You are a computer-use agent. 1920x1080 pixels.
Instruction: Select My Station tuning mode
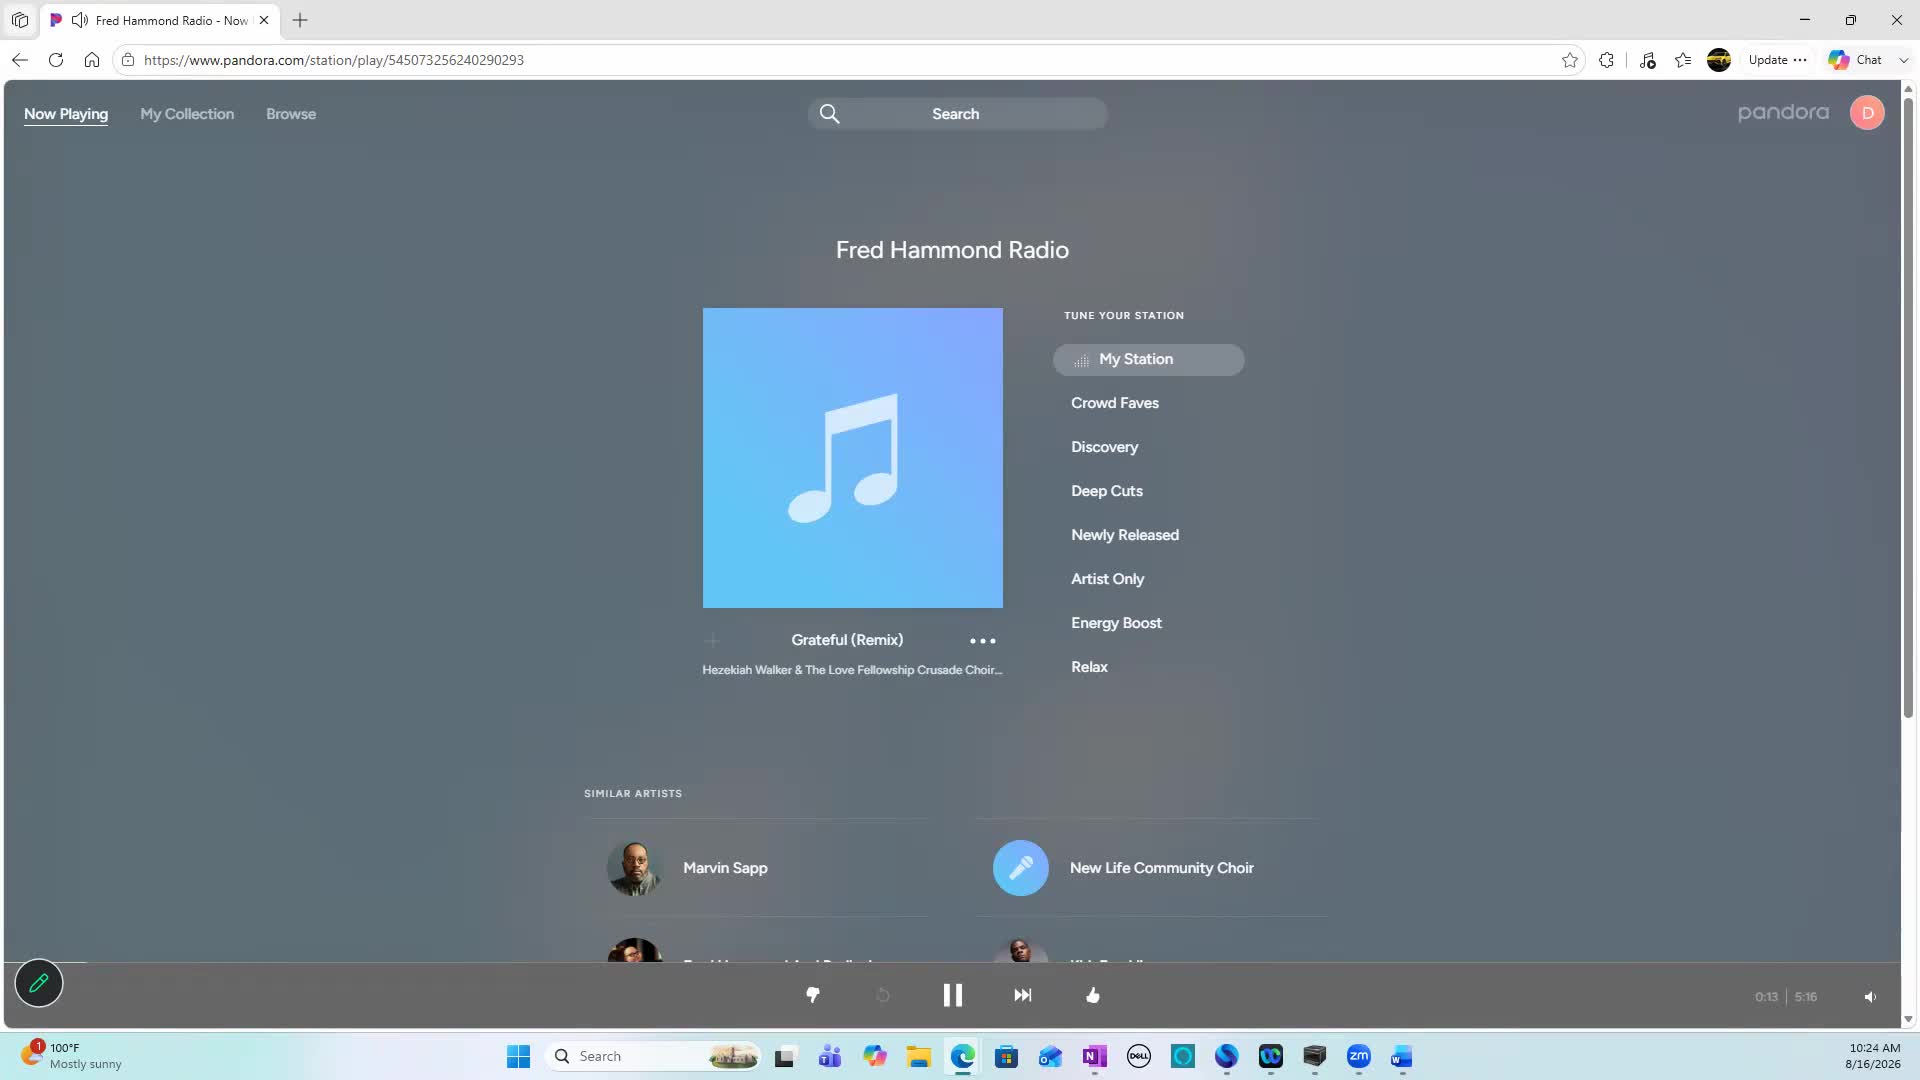tap(1149, 360)
